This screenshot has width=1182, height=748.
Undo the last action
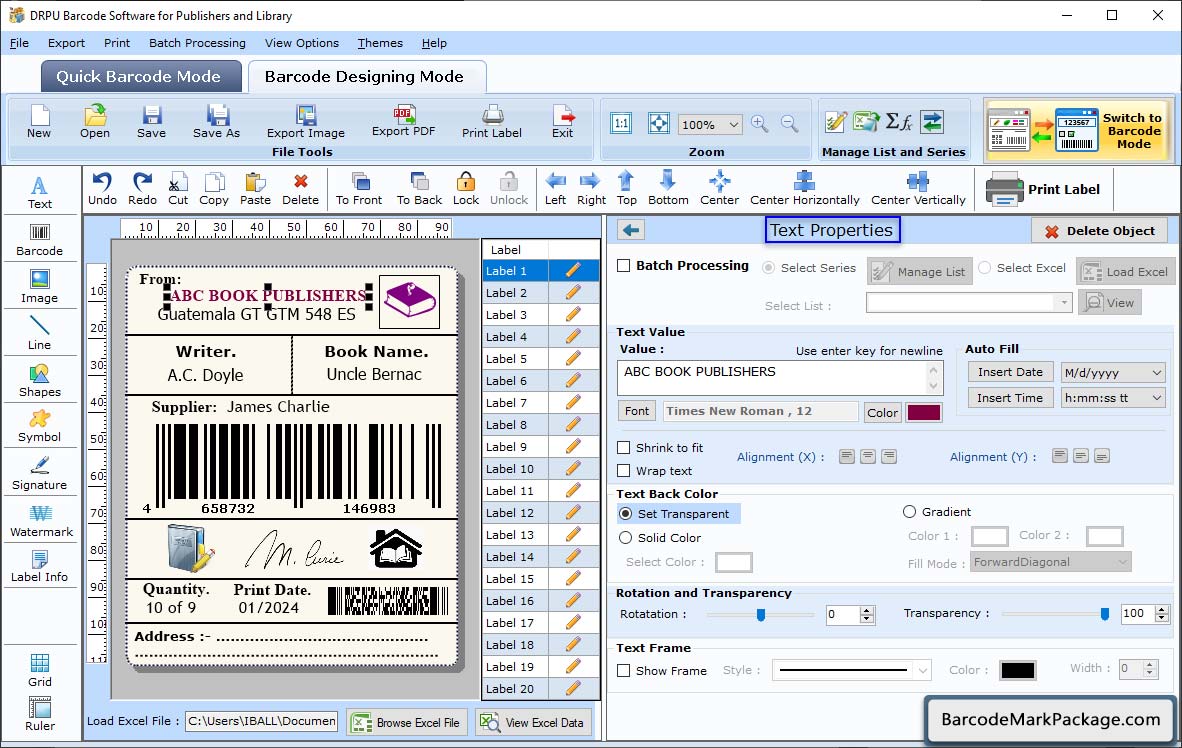[102, 189]
